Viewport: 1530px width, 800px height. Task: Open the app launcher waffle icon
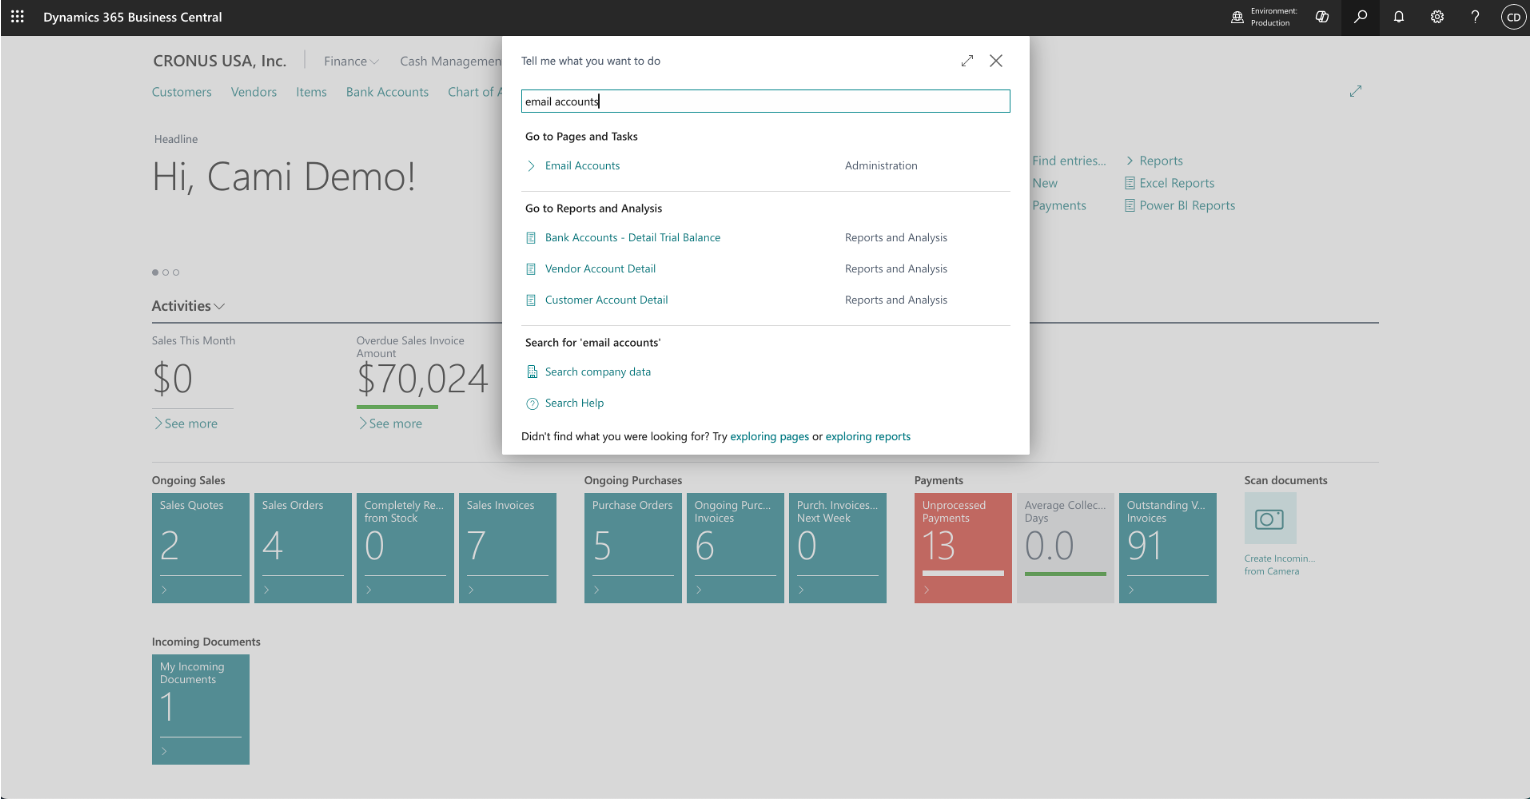point(17,17)
